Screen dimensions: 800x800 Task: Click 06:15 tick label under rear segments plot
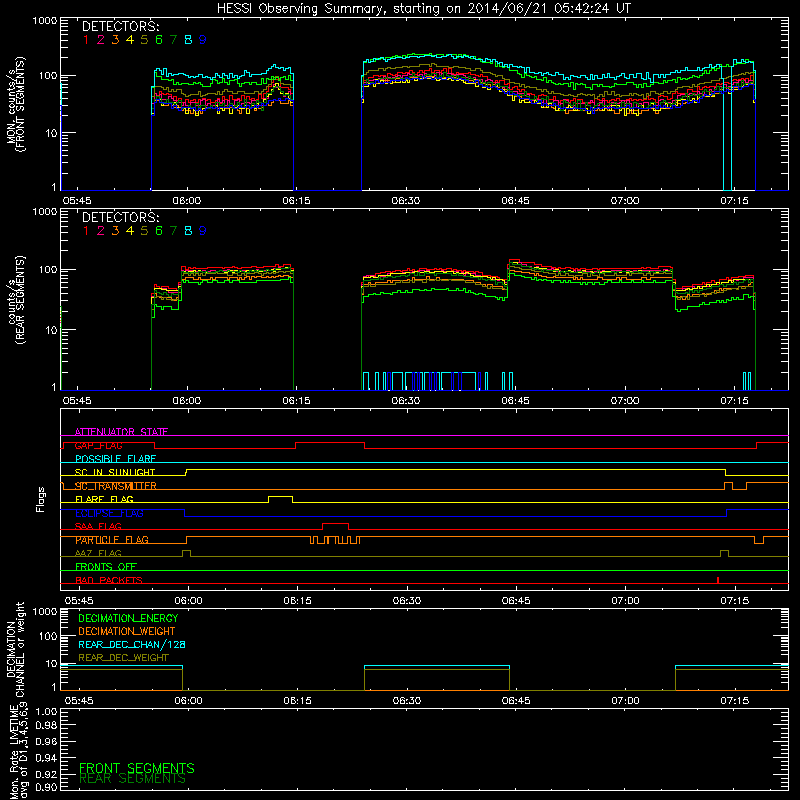296,401
